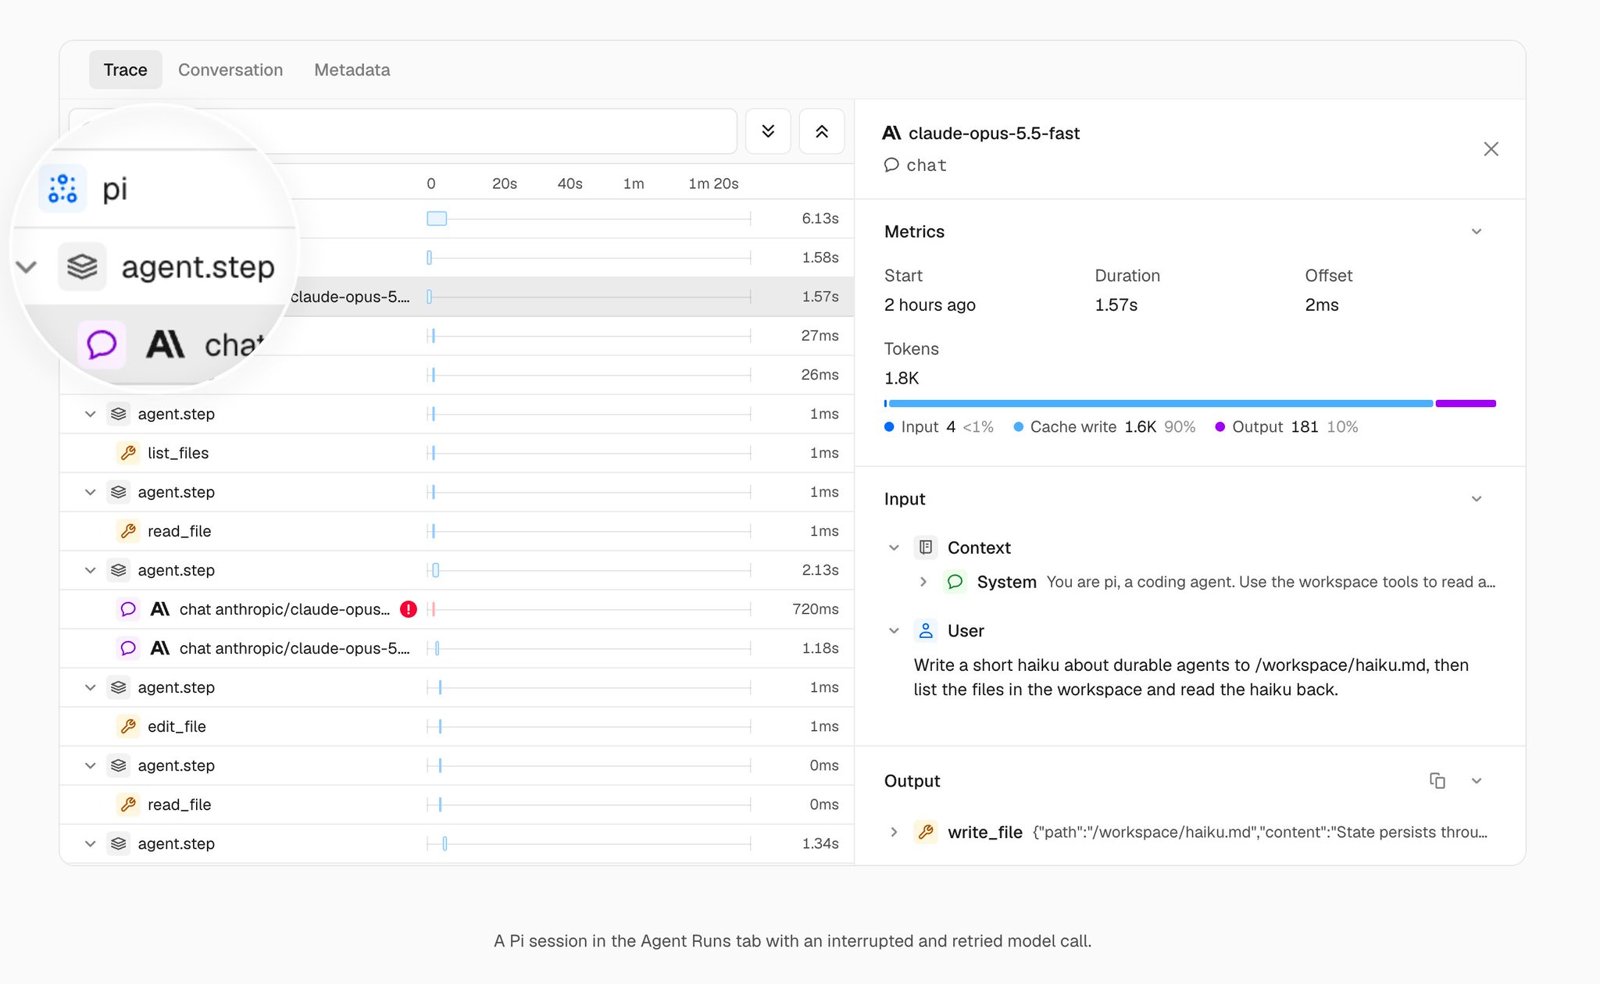This screenshot has height=984, width=1600.
Task: Collapse the 1.34s agent.step row
Action: pyautogui.click(x=90, y=844)
